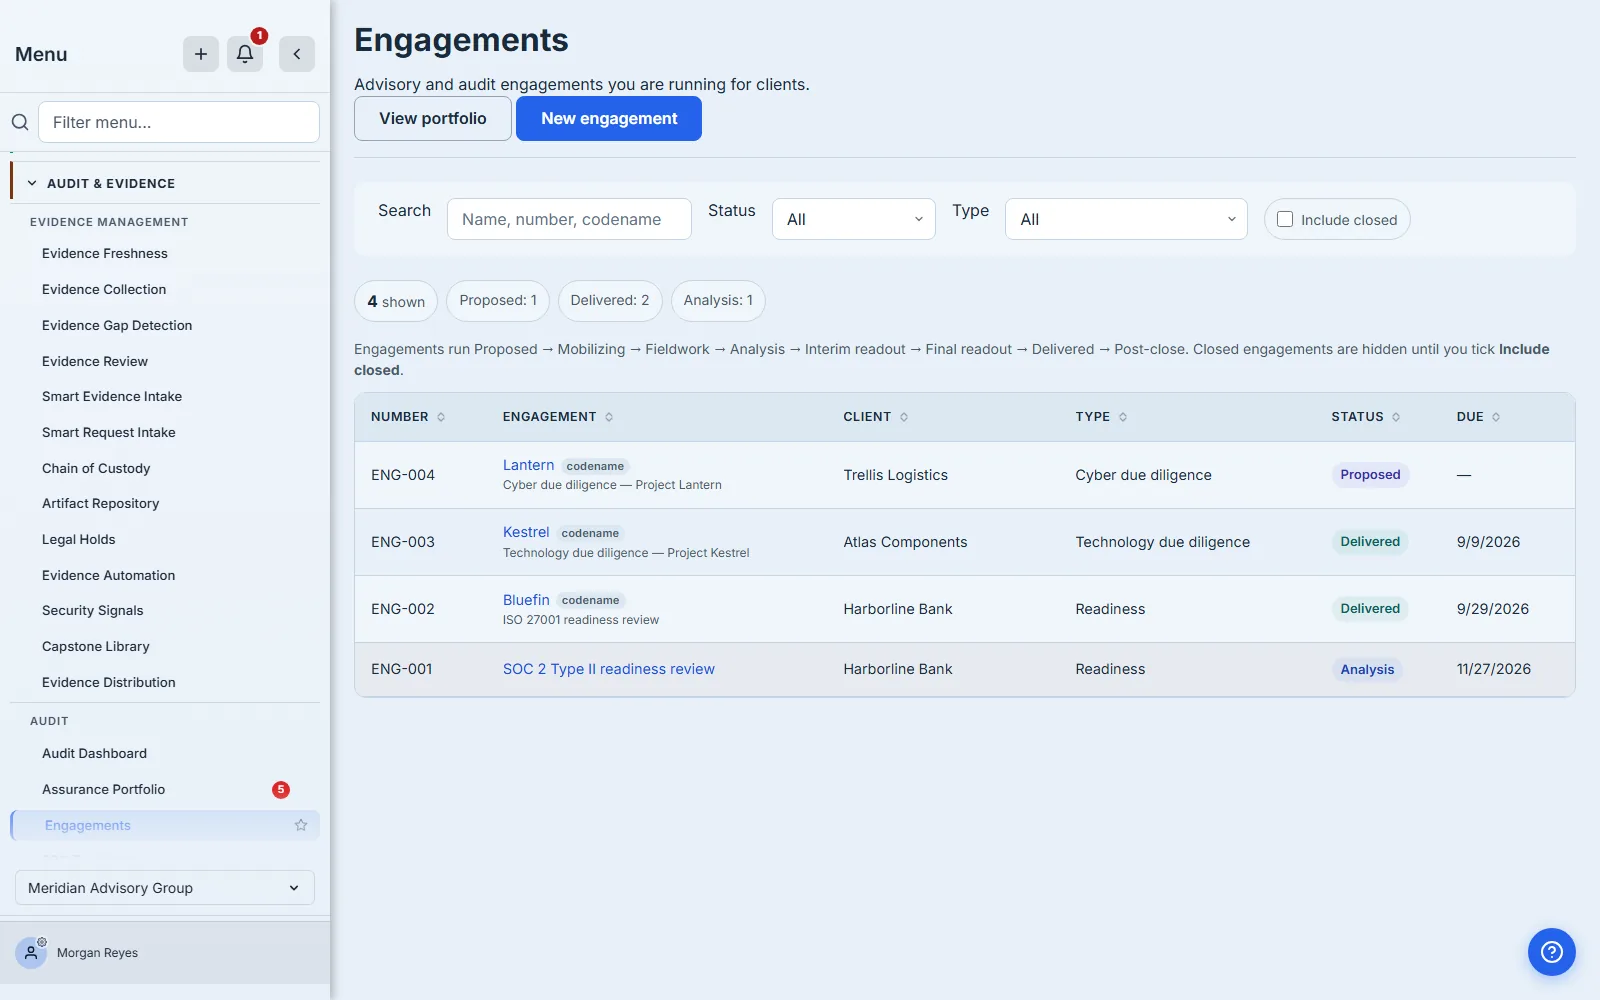Open the help question mark button
Viewport: 1600px width, 1000px height.
tap(1552, 952)
